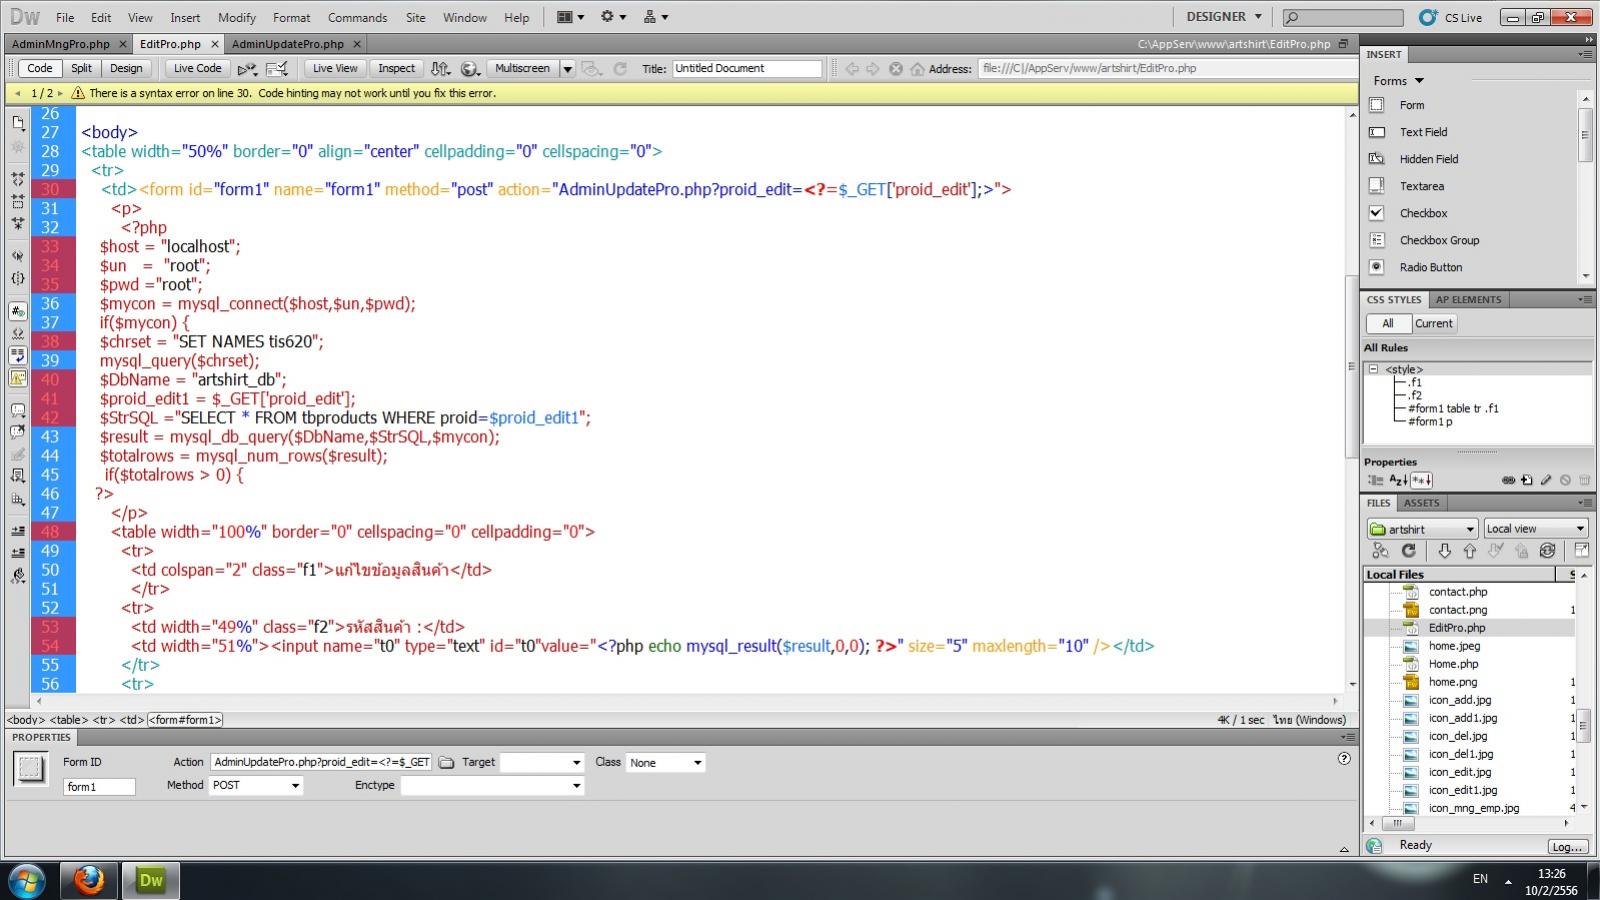The width and height of the screenshot is (1600, 900).
Task: Switch to the AdminMngPro.php document tab
Action: (61, 44)
